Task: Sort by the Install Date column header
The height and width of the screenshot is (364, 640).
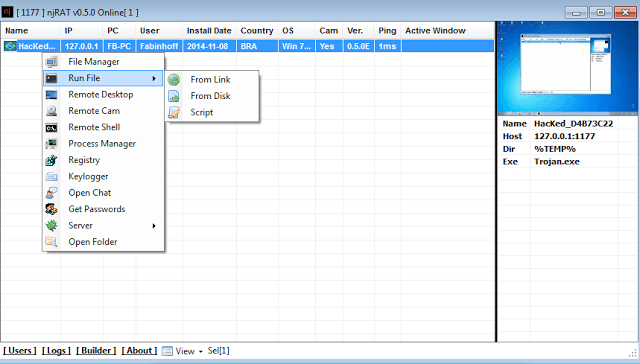Action: (x=209, y=31)
